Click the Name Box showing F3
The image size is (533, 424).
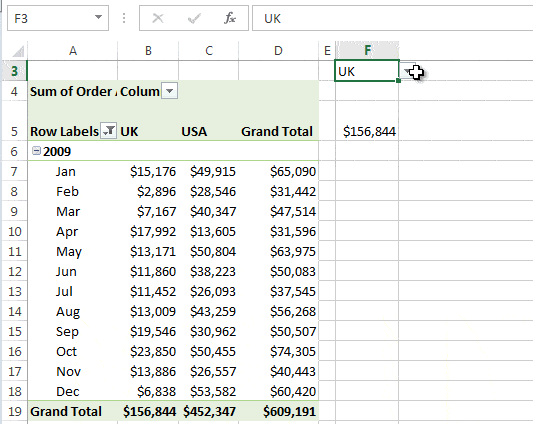coord(58,18)
